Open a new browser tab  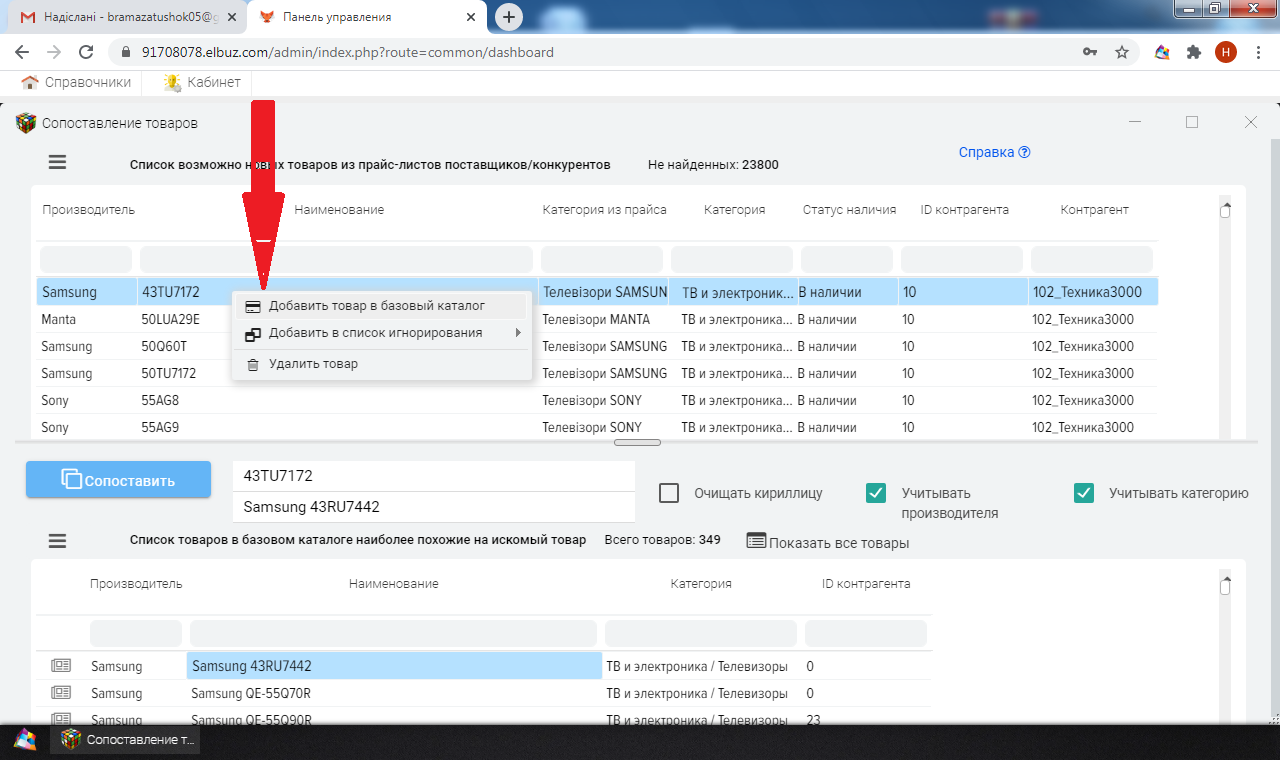point(509,17)
